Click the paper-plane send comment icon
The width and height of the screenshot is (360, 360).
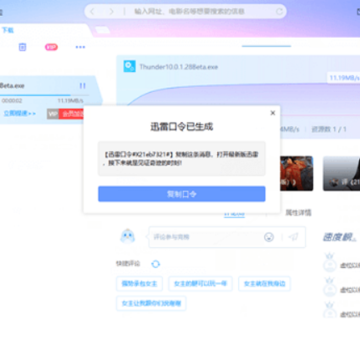point(293,237)
